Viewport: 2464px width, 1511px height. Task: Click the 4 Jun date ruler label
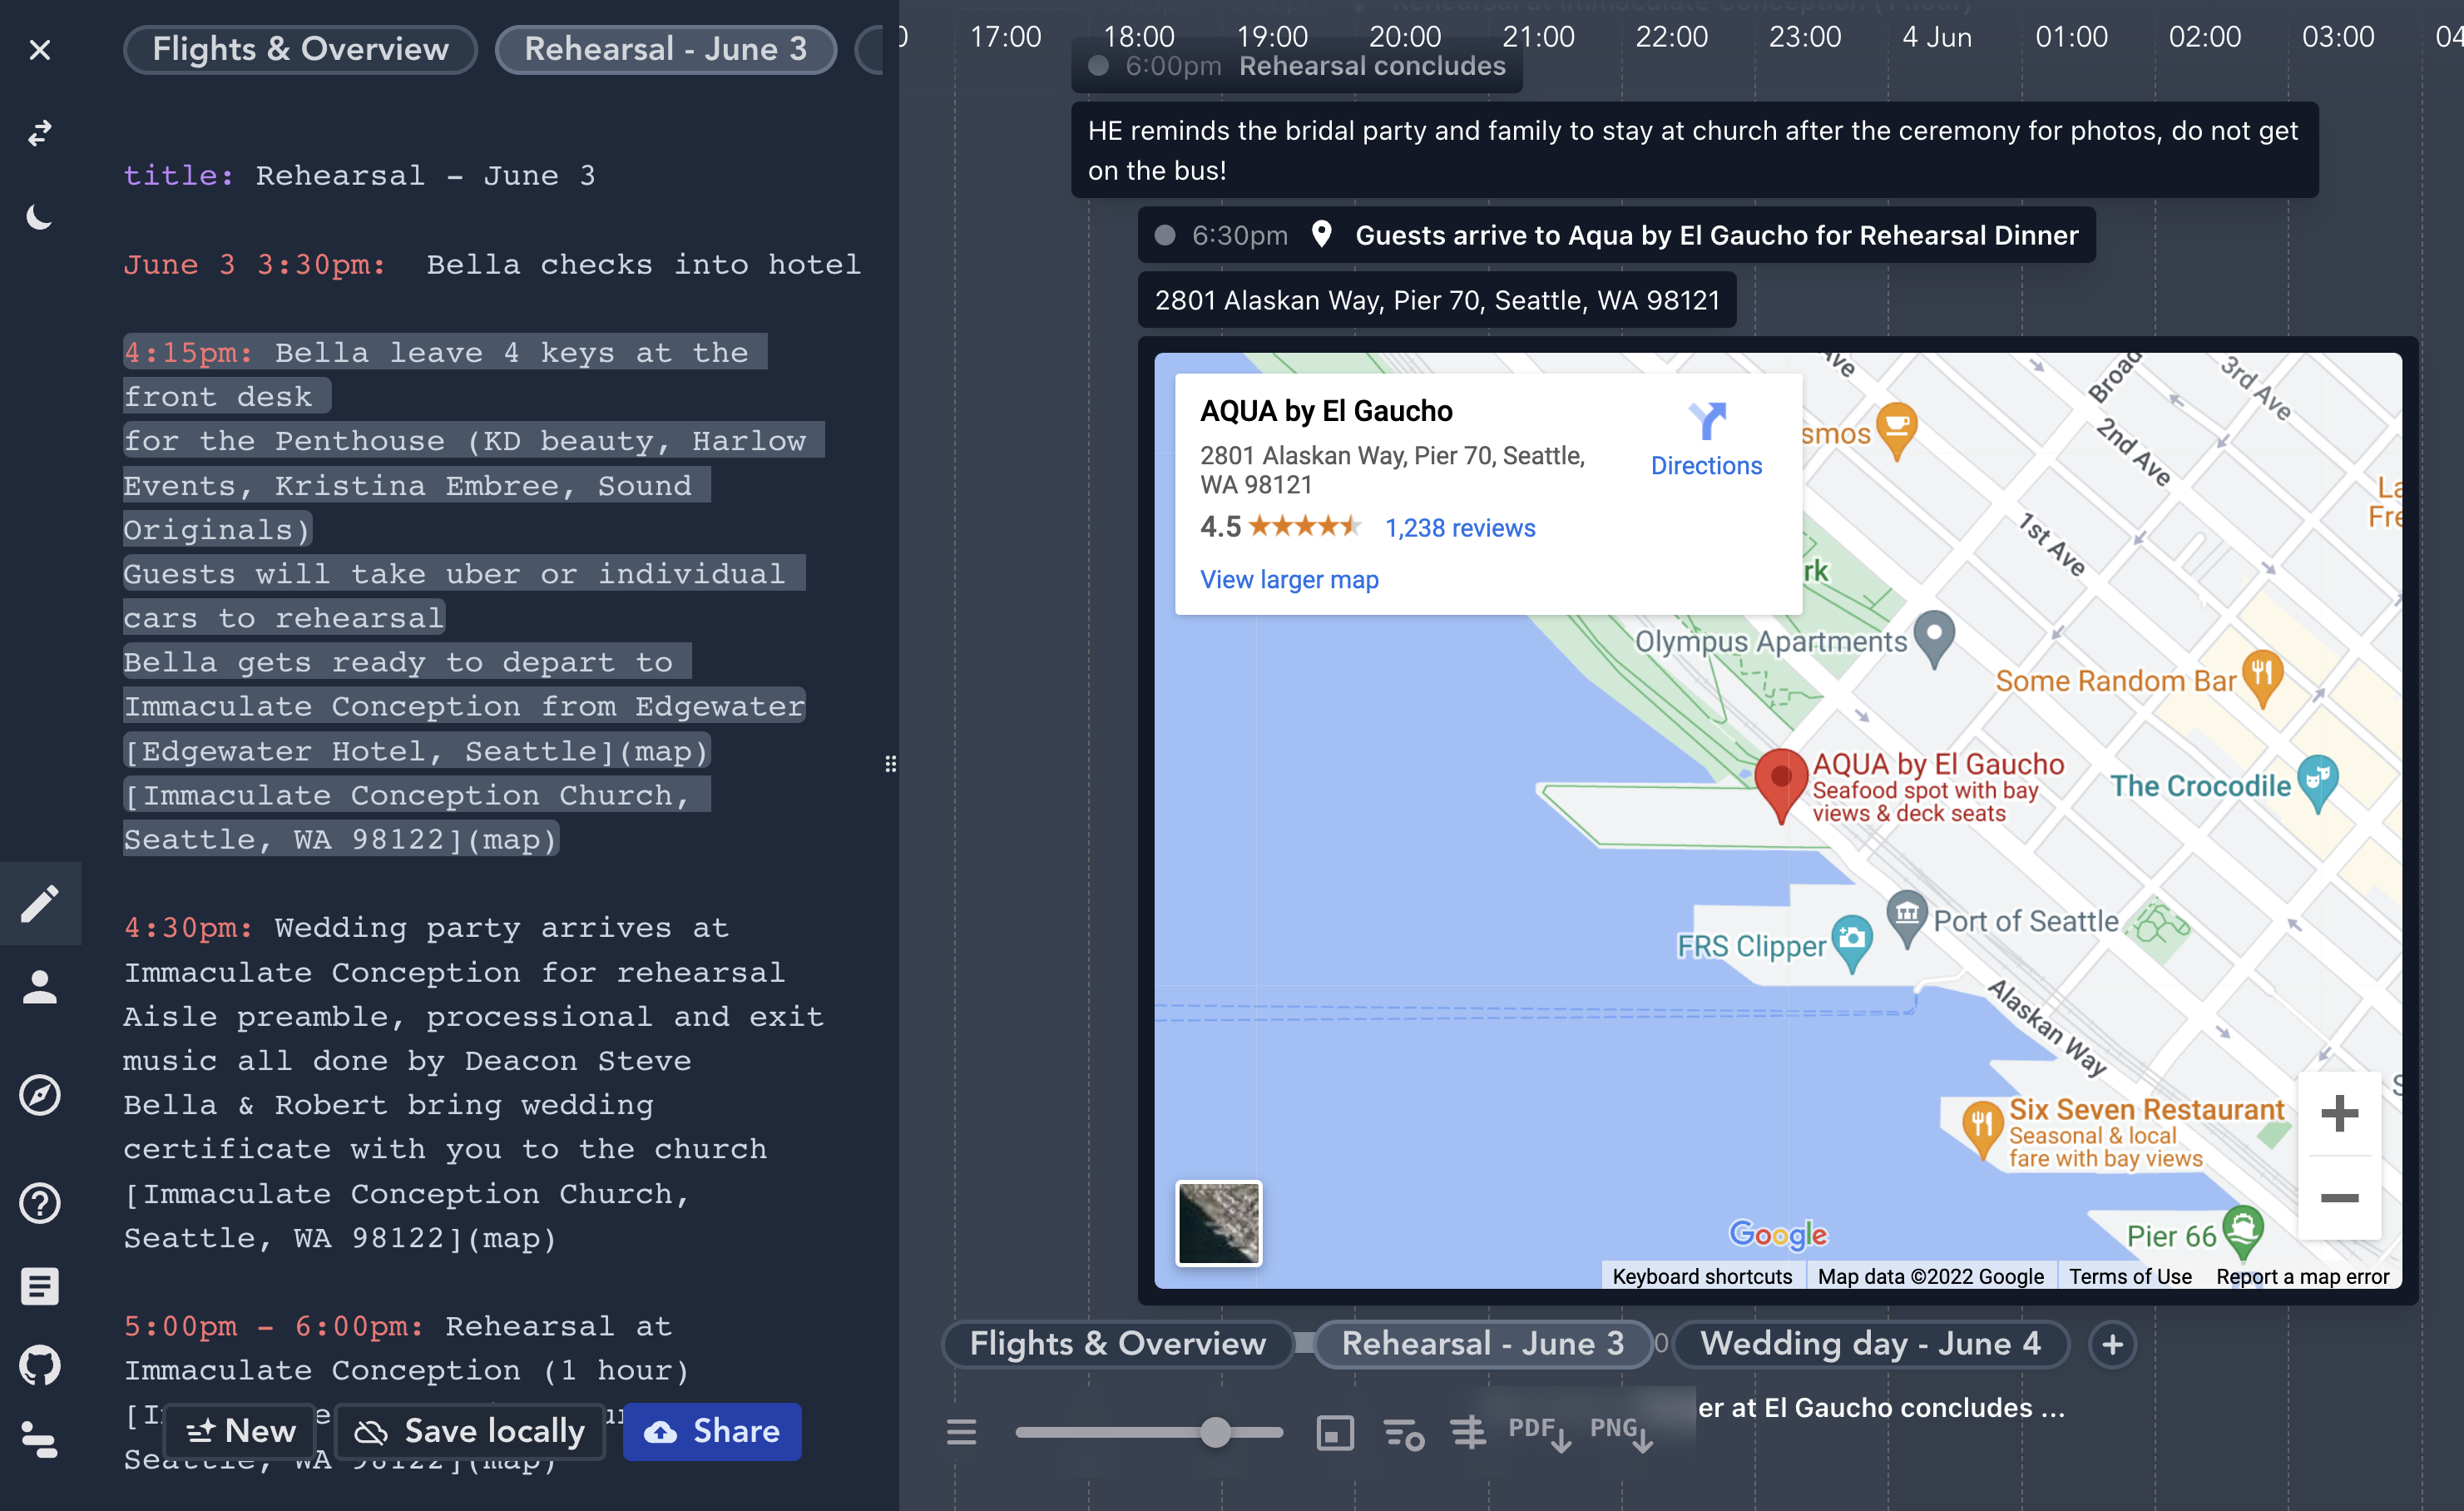point(1936,37)
